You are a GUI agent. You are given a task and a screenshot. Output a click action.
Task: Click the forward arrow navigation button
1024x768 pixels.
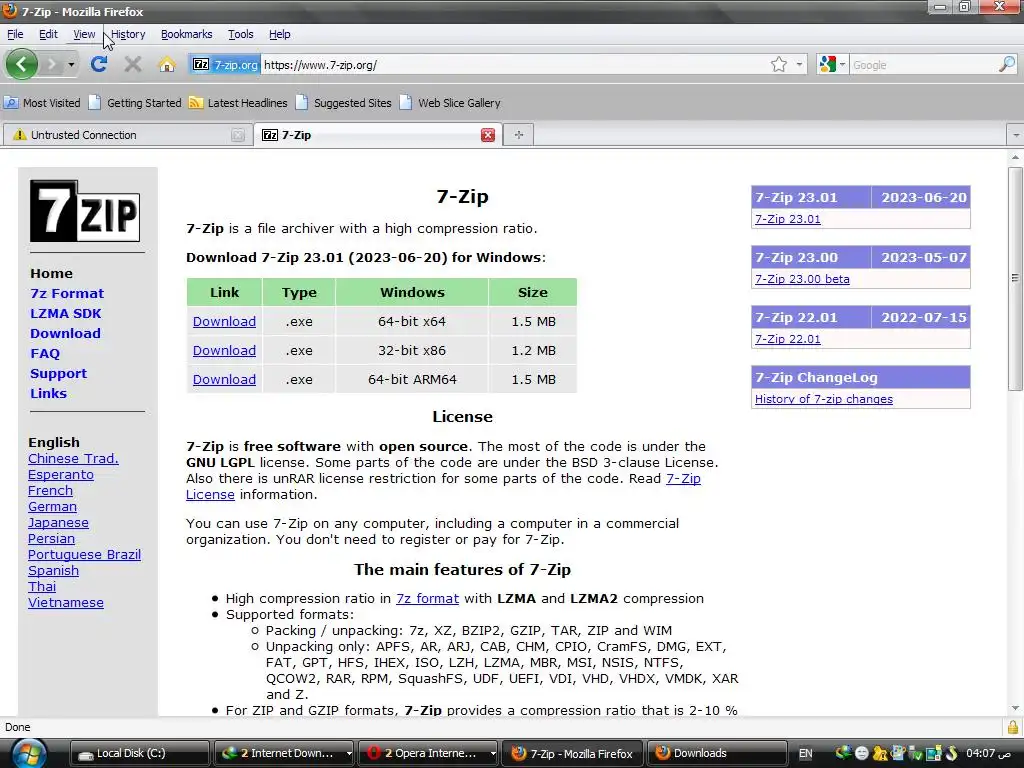[x=51, y=64]
